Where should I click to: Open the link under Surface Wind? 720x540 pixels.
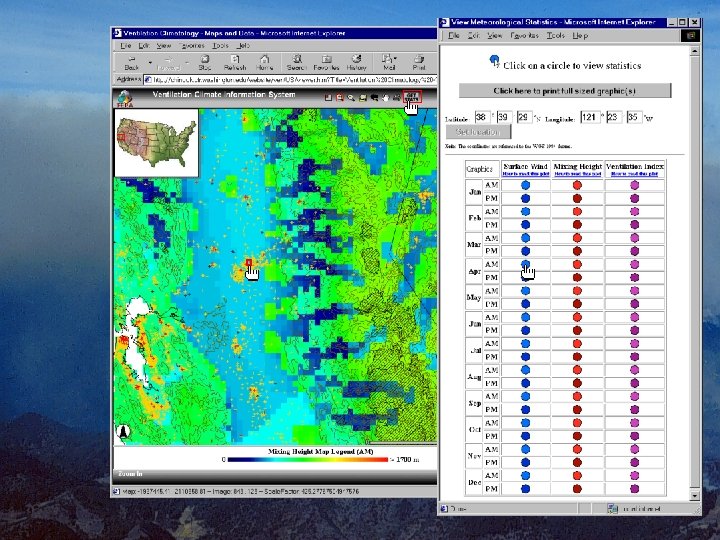click(526, 174)
